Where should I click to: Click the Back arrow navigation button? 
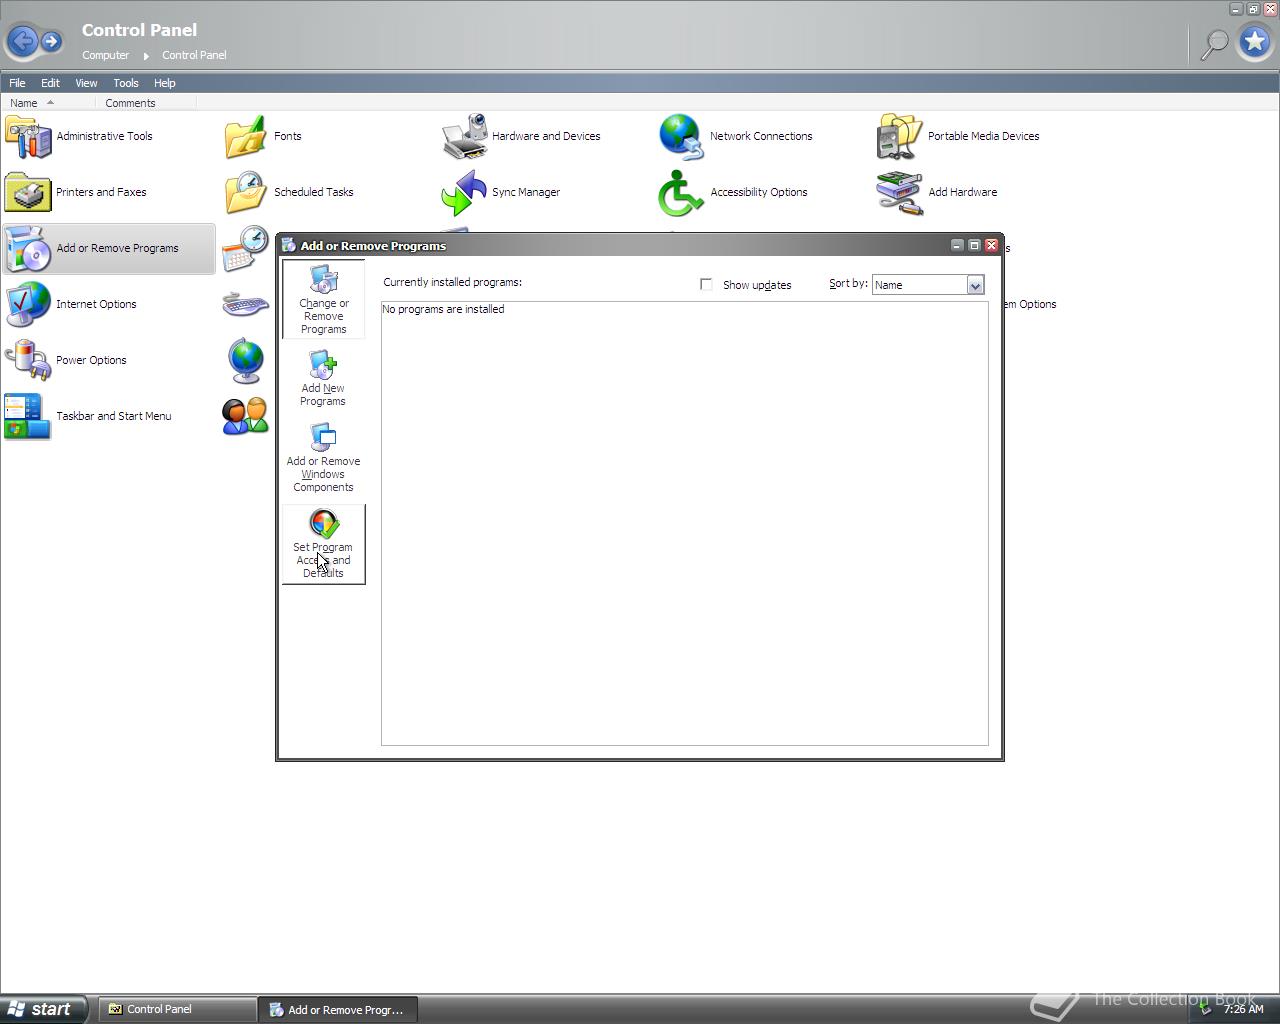point(23,41)
